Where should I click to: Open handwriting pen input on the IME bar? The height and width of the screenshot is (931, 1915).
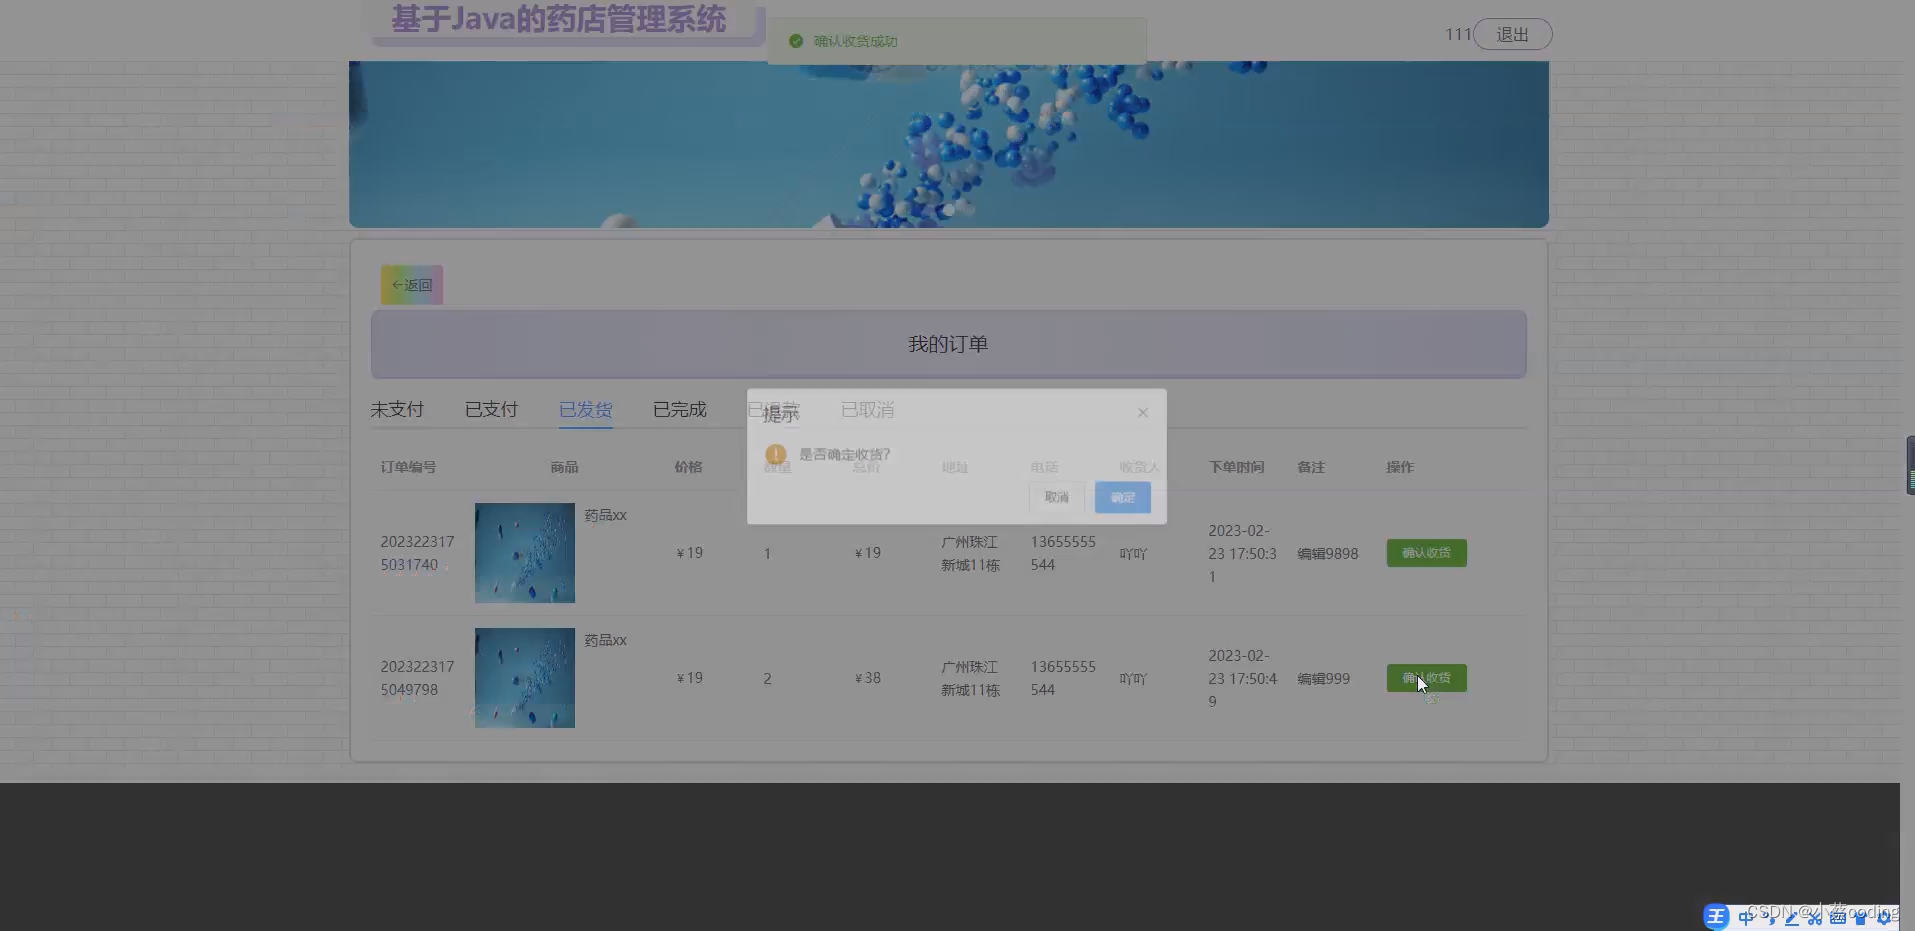click(1791, 917)
